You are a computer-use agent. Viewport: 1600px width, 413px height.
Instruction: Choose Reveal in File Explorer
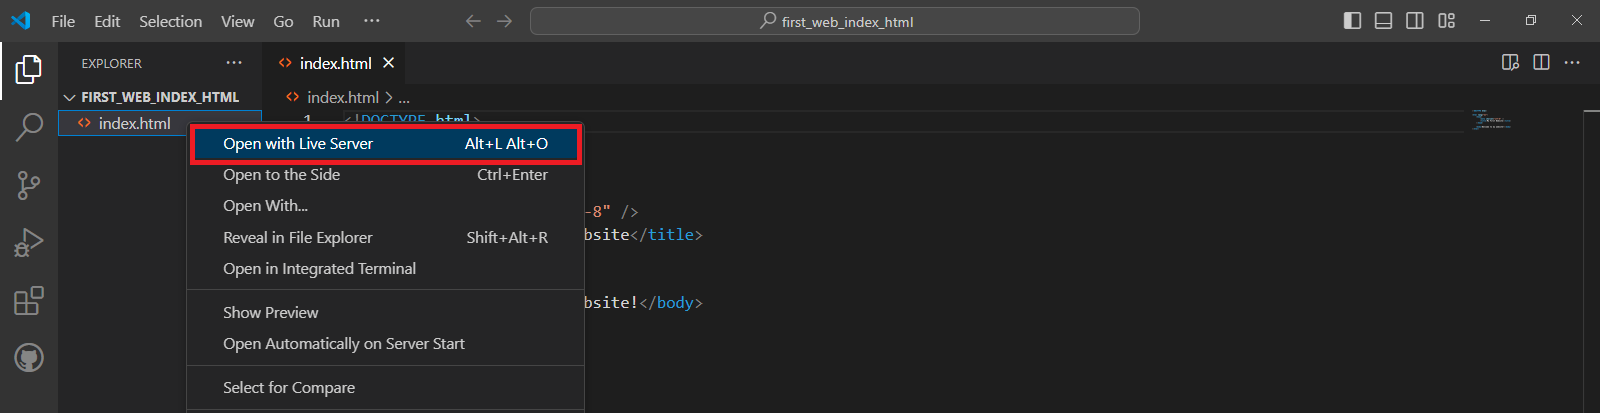click(297, 238)
